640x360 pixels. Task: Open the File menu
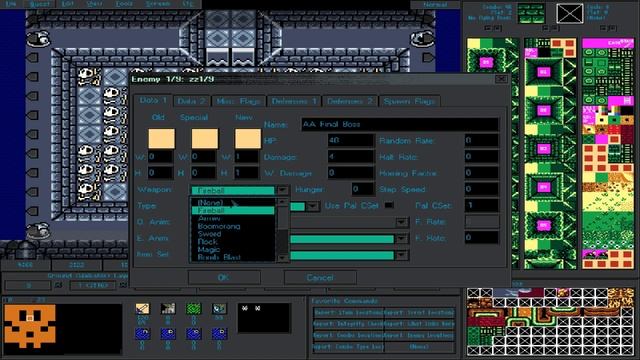click(11, 4)
